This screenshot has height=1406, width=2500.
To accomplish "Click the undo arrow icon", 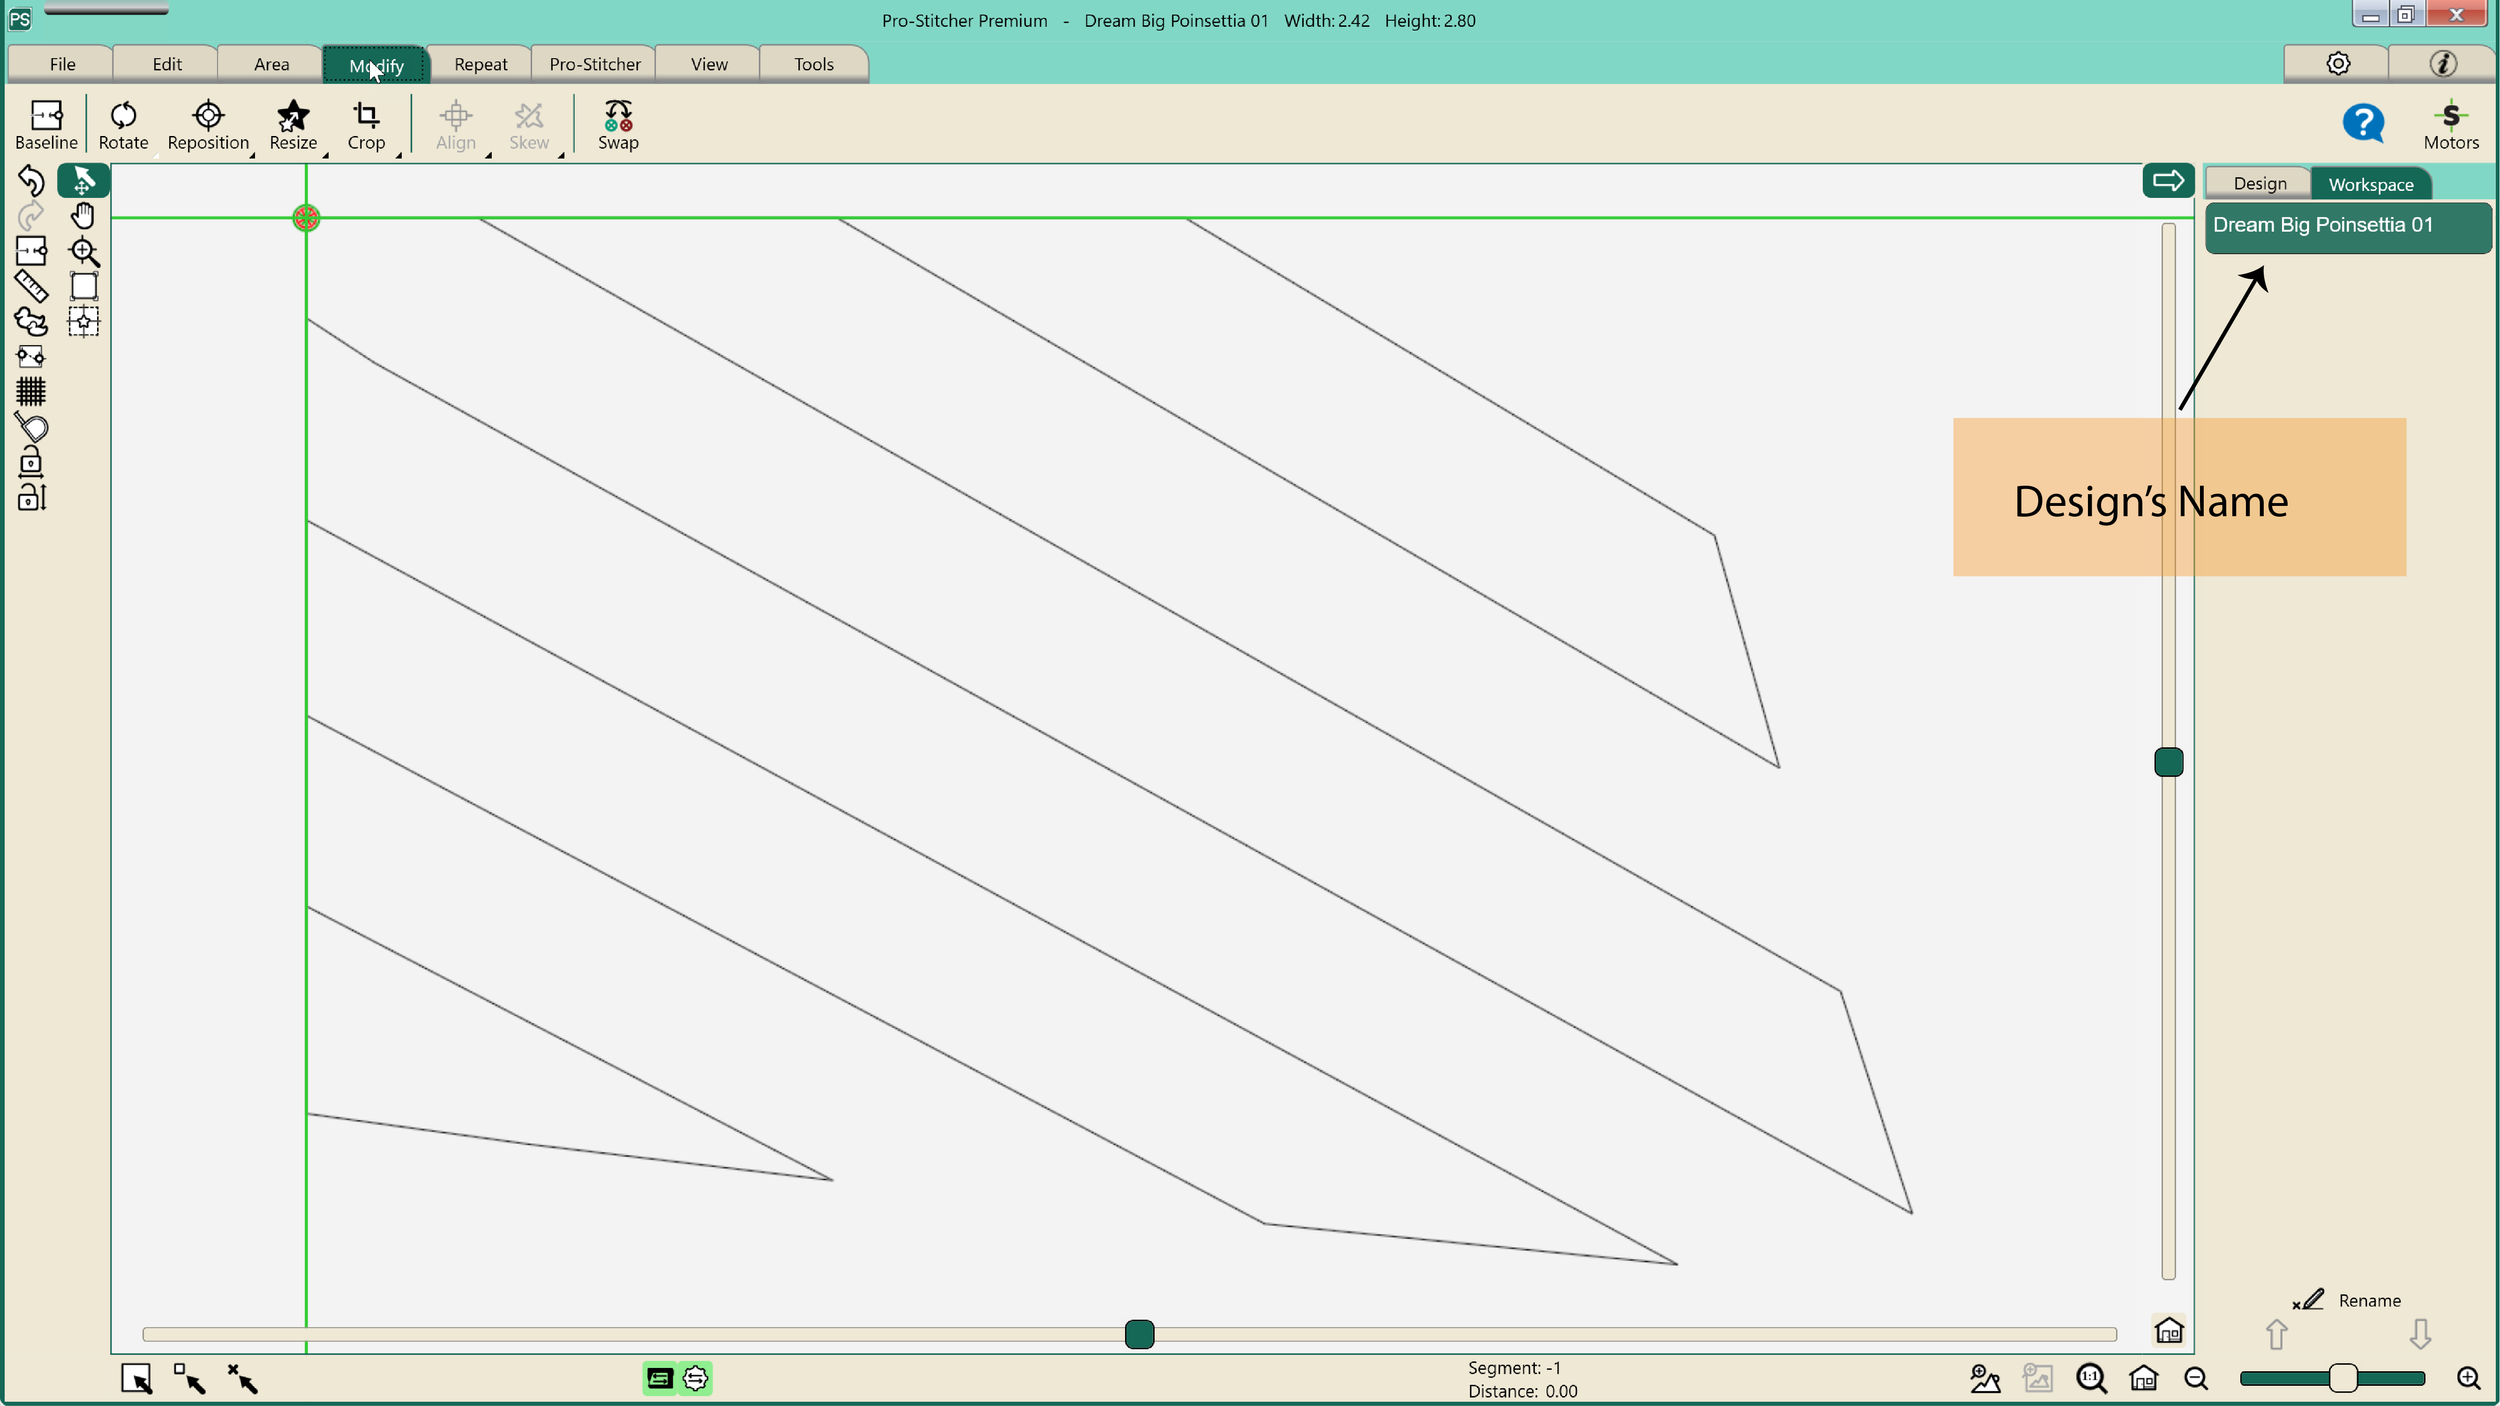I will coord(31,180).
